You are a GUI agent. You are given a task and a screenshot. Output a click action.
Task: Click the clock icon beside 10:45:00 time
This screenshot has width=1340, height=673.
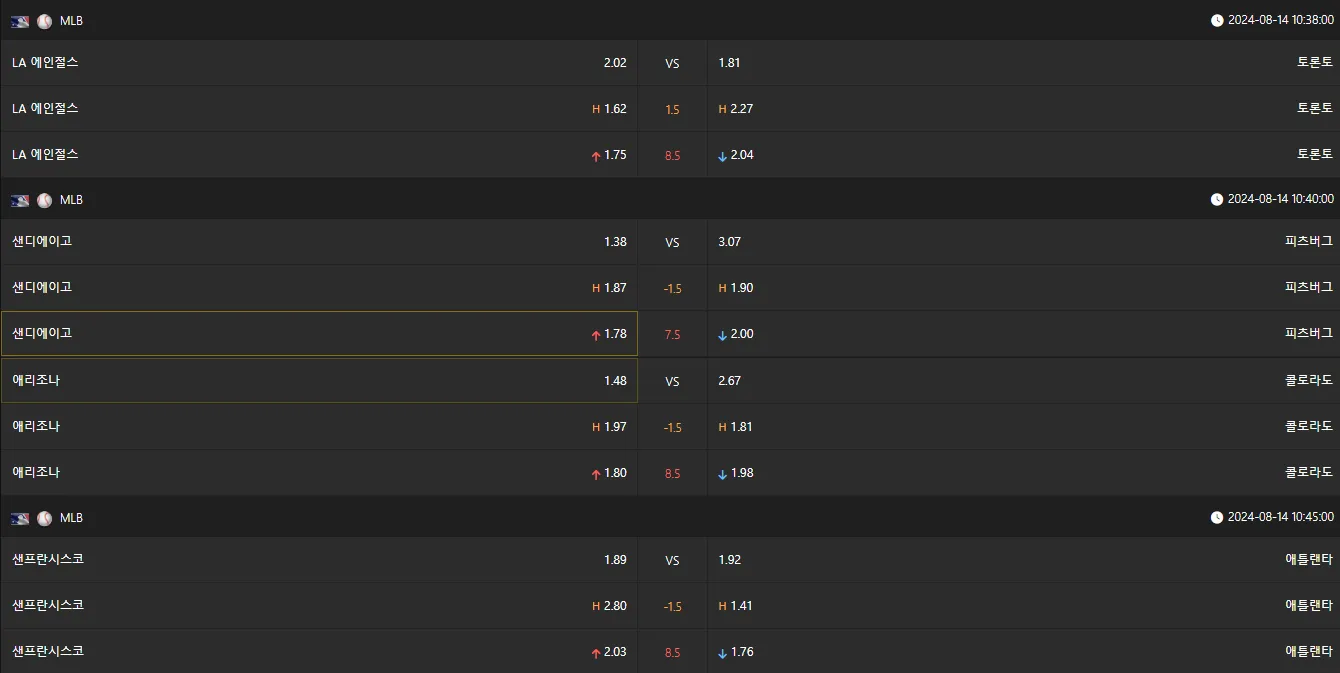click(1217, 518)
